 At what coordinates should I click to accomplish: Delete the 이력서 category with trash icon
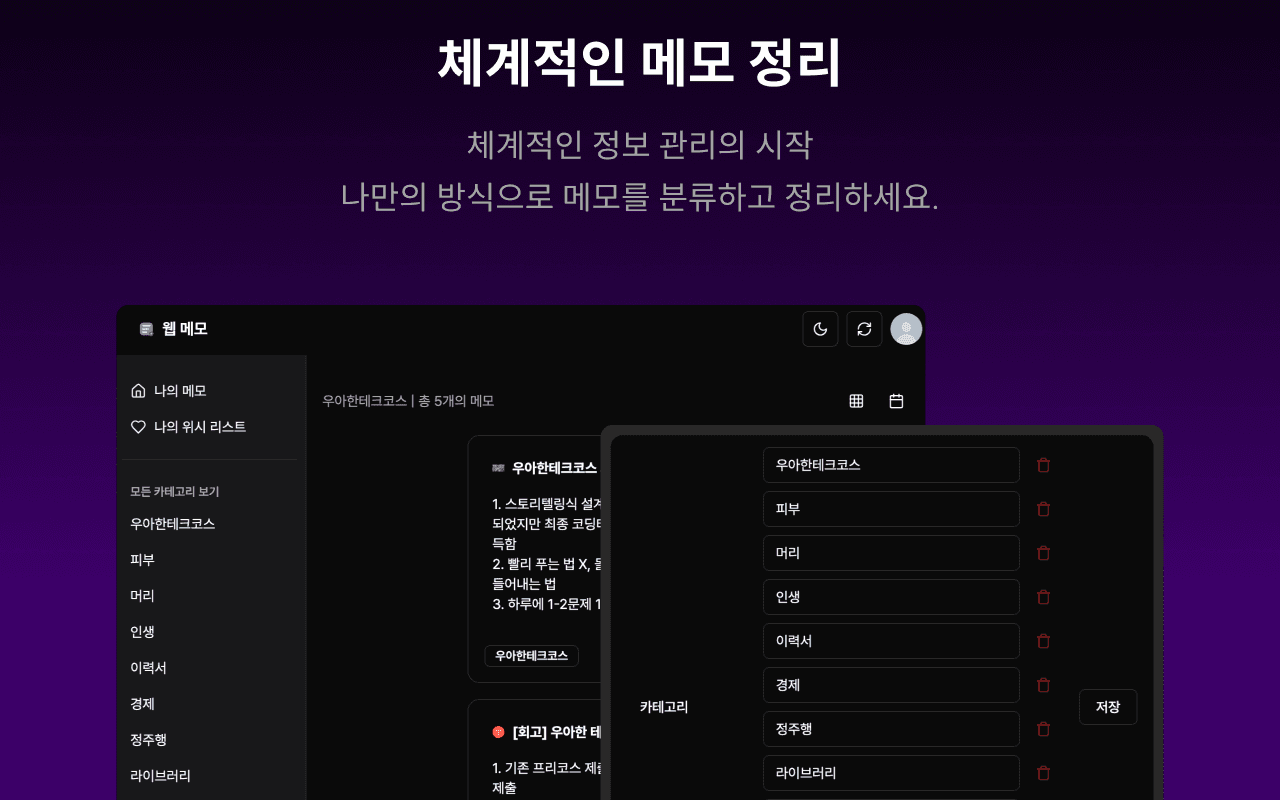point(1043,641)
